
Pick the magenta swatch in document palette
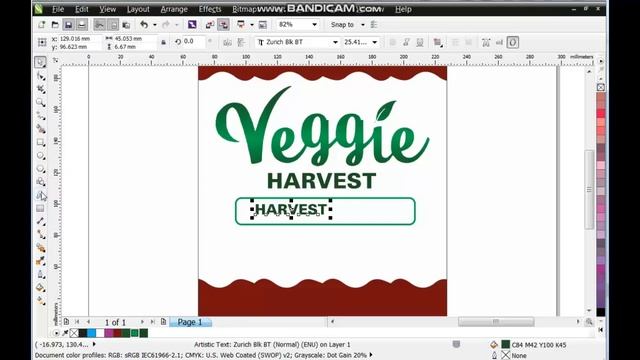(109, 333)
